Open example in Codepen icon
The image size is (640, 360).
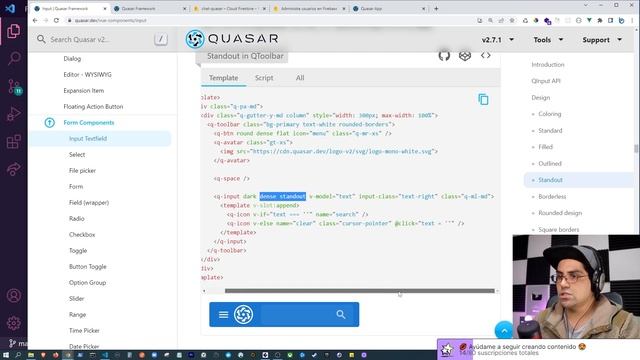click(x=465, y=55)
